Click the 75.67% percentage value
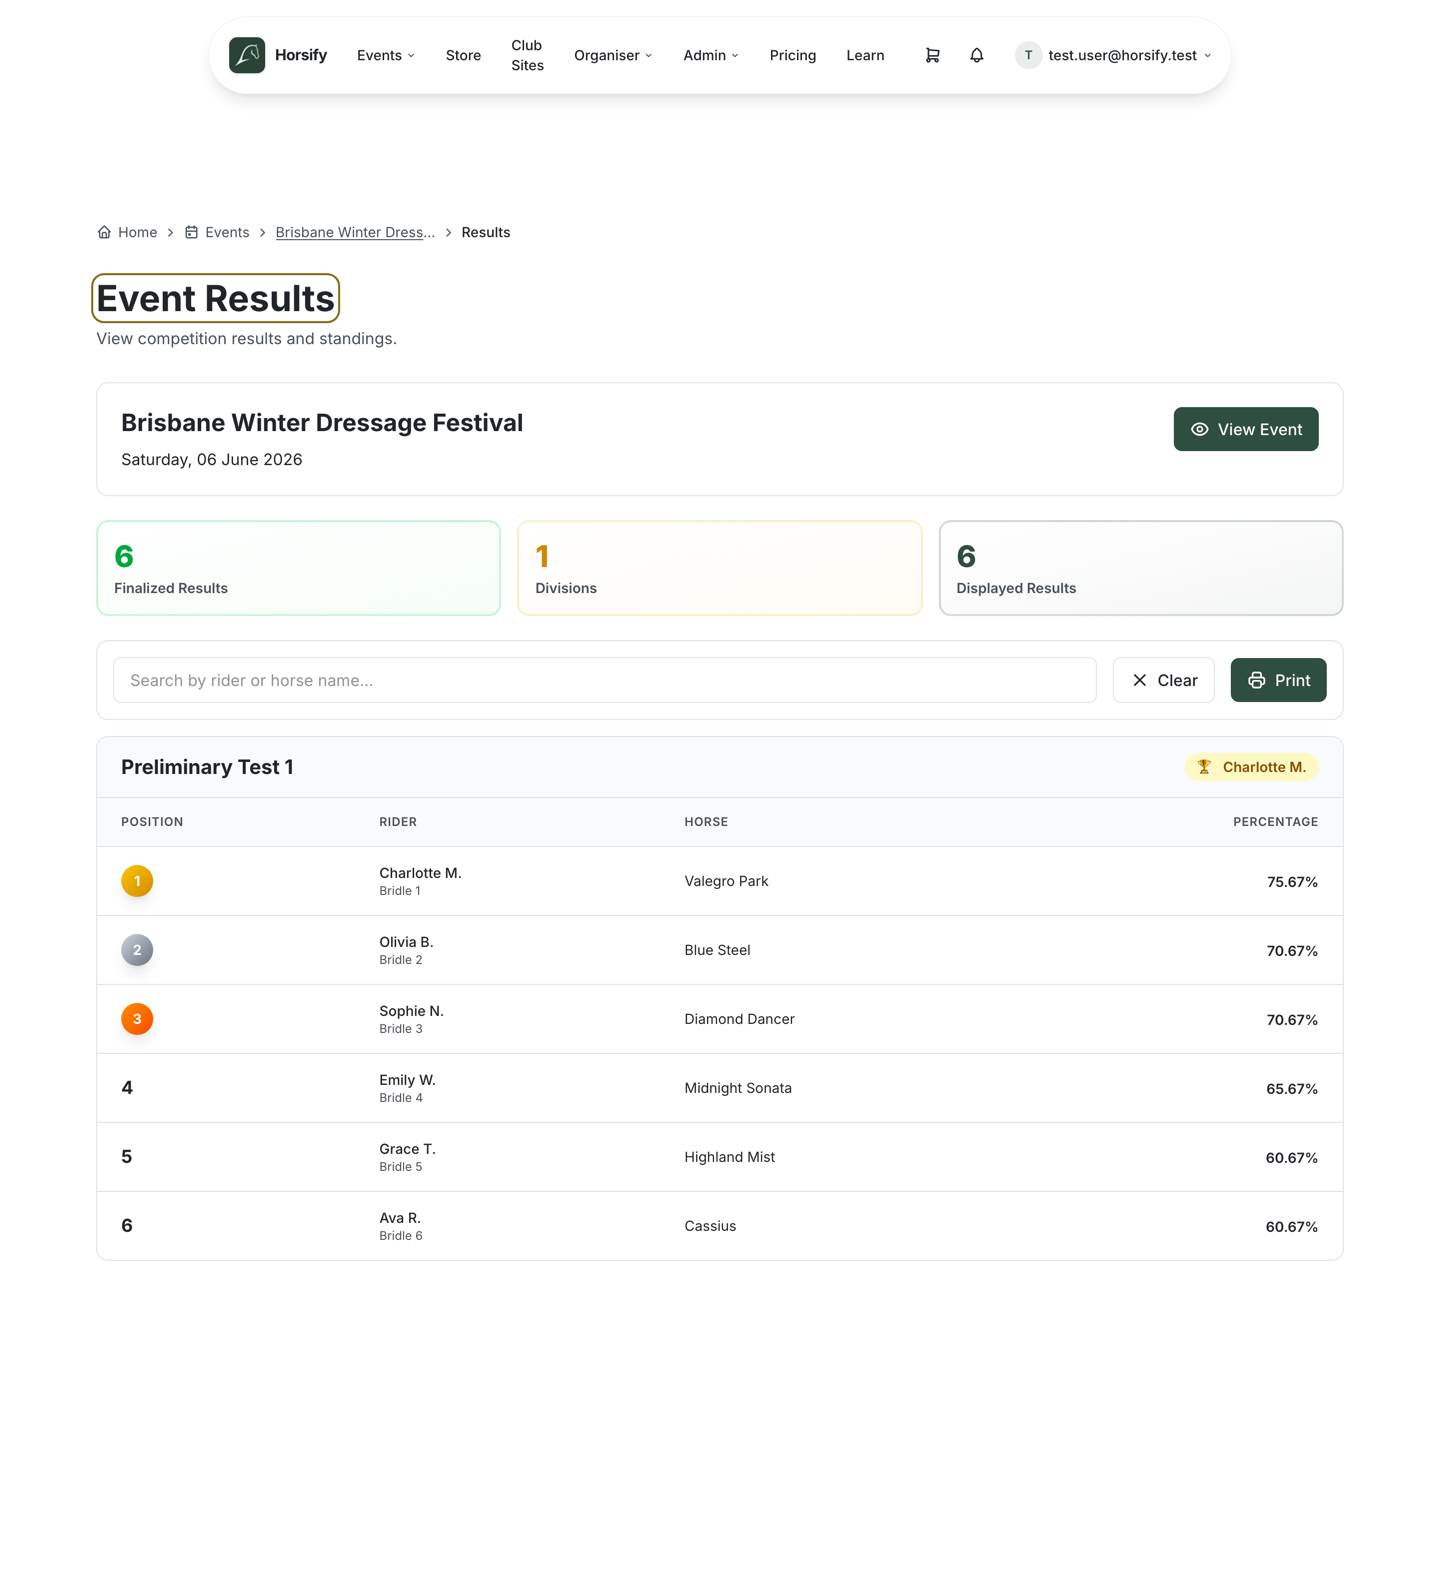 pyautogui.click(x=1292, y=882)
